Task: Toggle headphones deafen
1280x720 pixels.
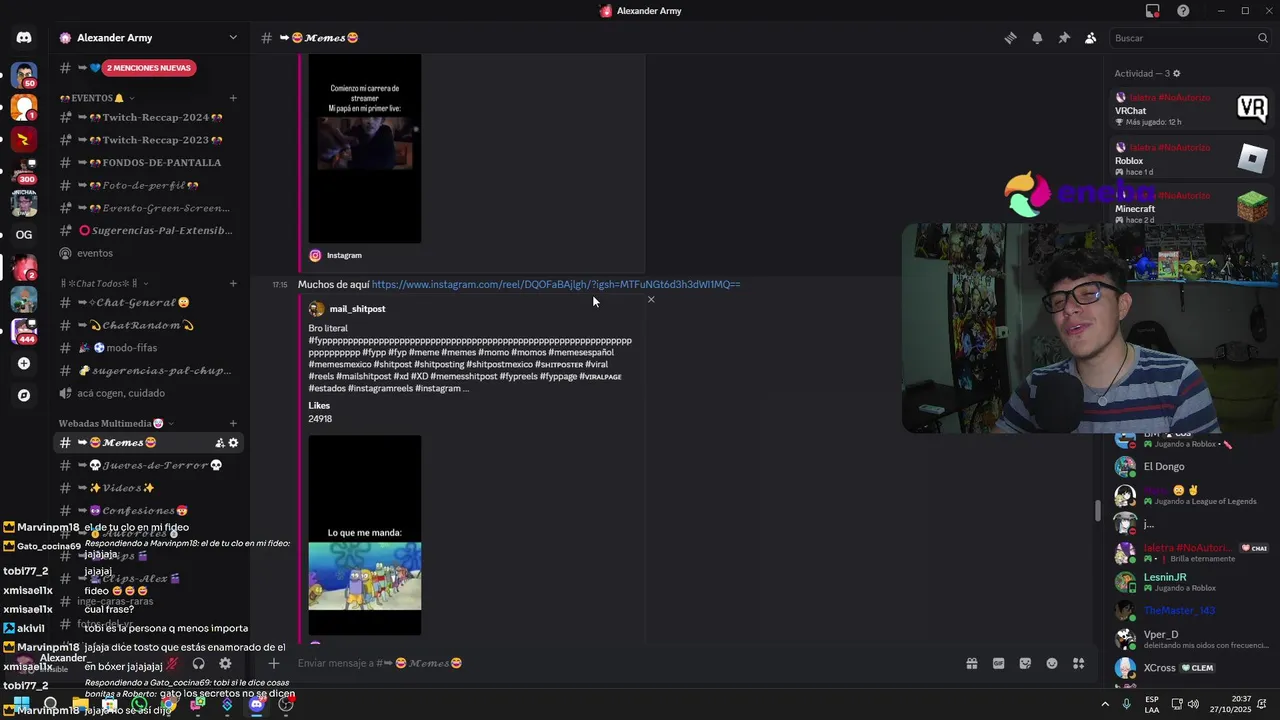Action: click(198, 663)
